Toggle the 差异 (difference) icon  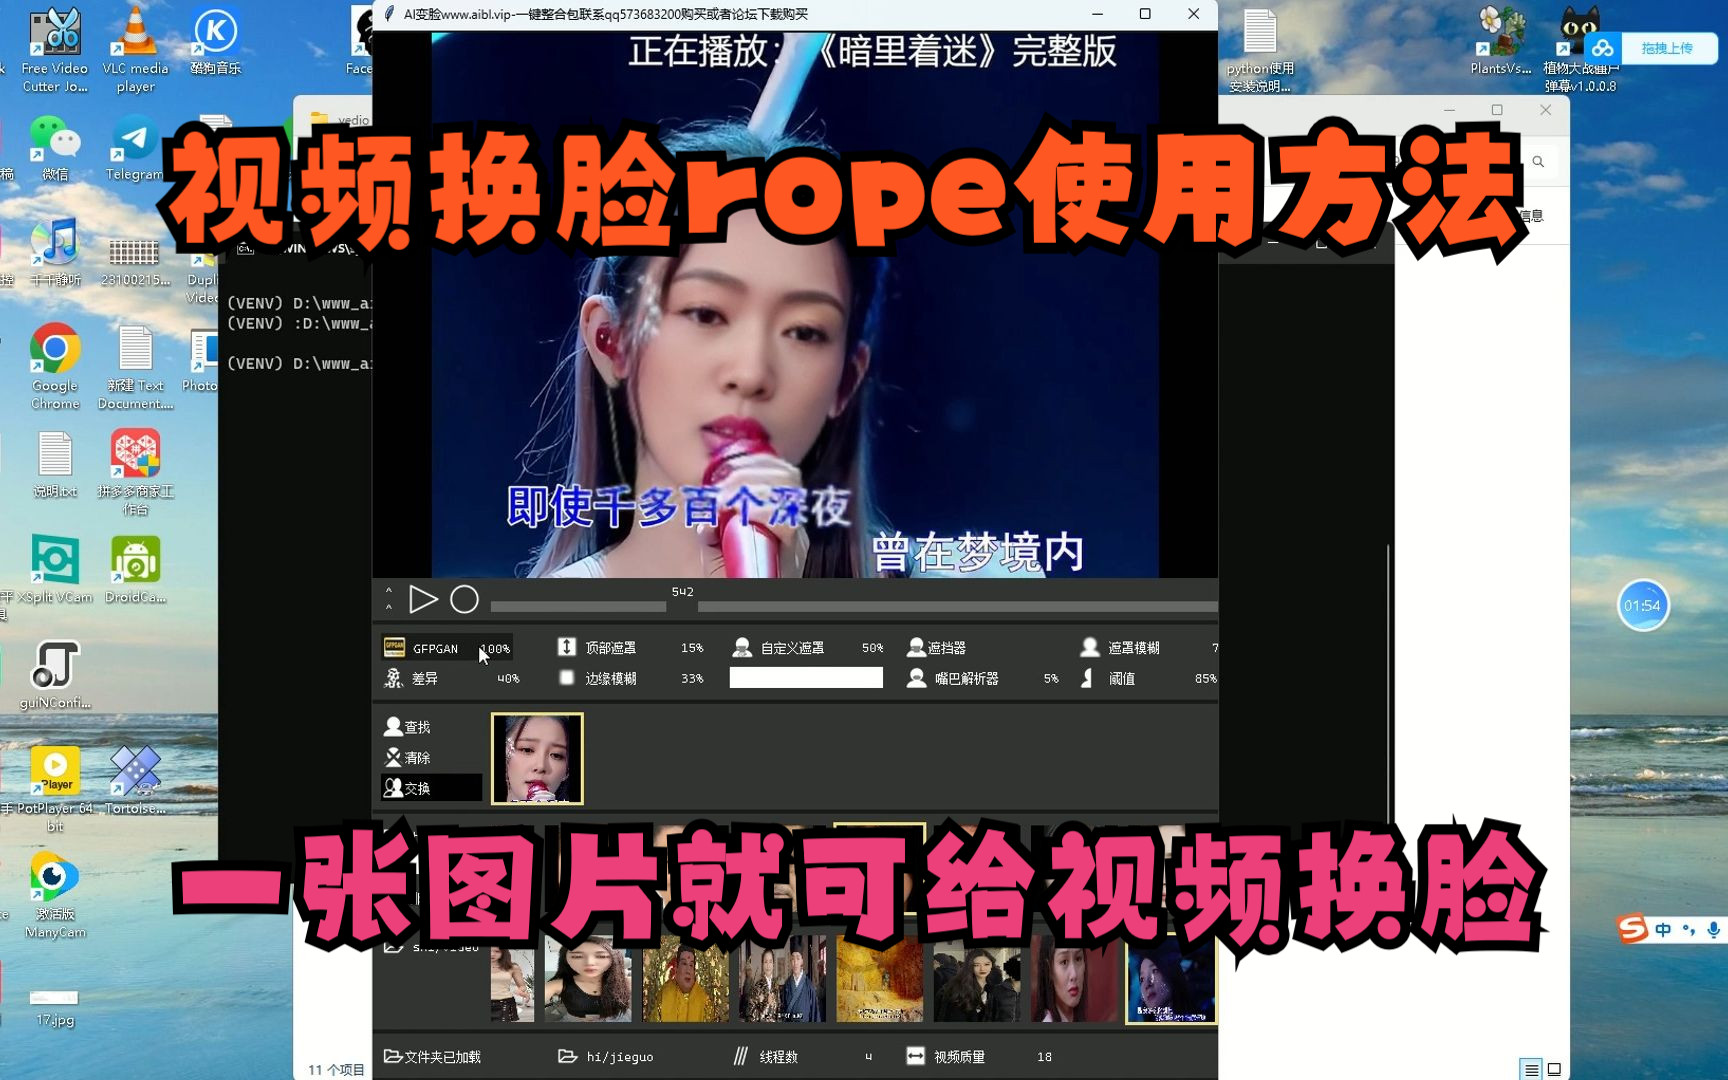[394, 678]
